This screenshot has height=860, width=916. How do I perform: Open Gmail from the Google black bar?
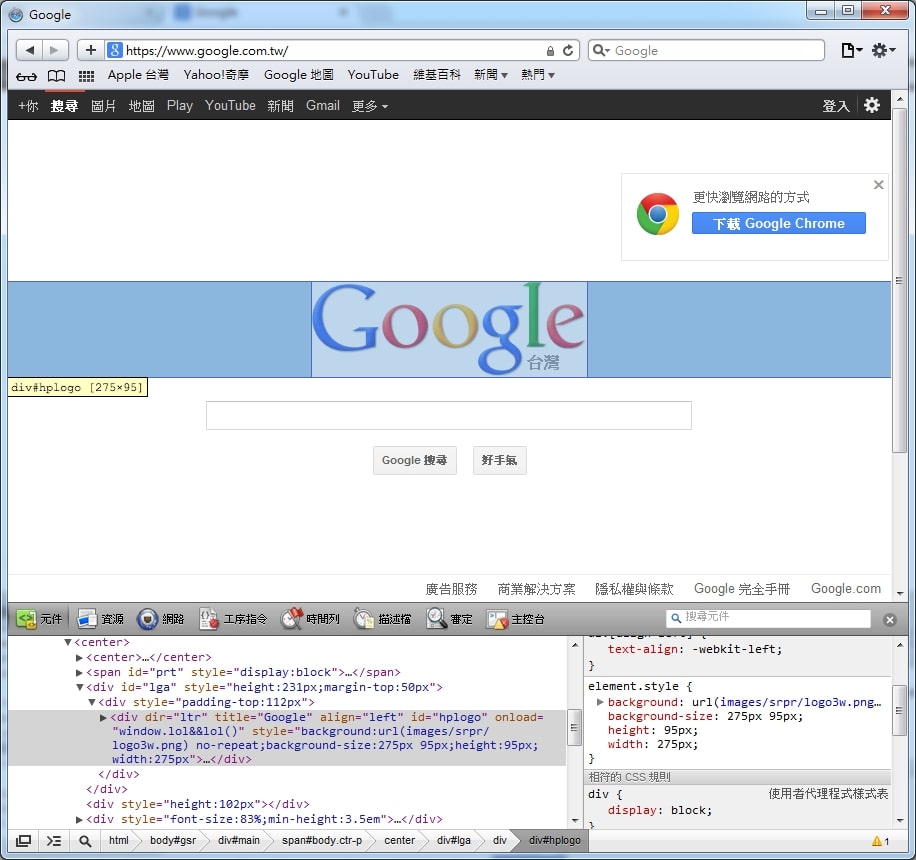point(322,106)
